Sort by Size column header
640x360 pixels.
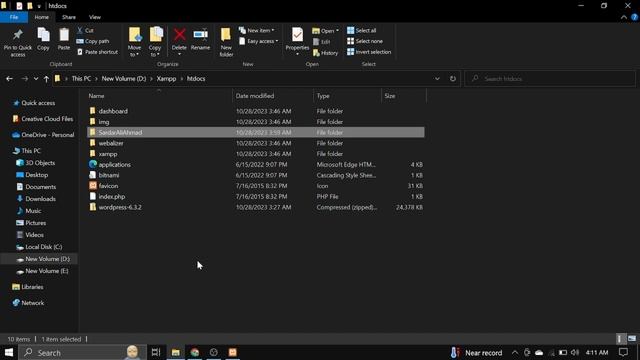point(390,96)
